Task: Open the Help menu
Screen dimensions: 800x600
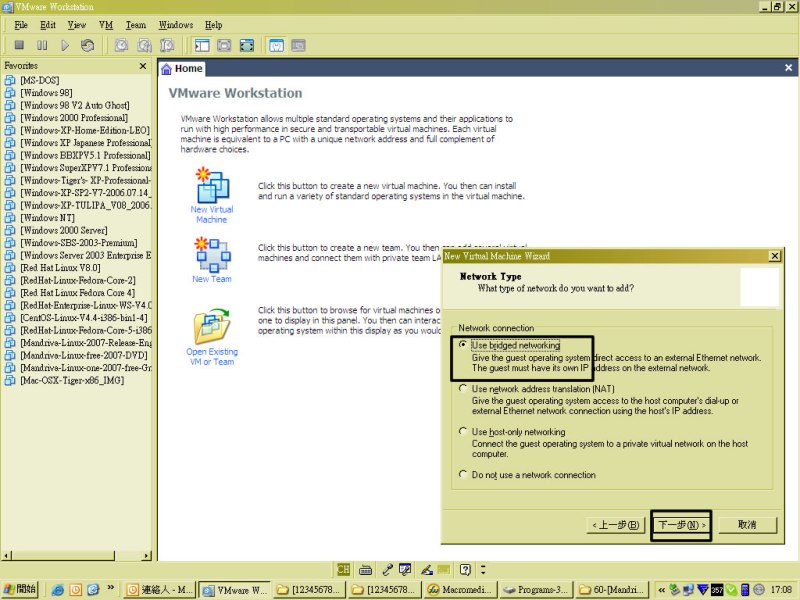Action: (x=213, y=25)
